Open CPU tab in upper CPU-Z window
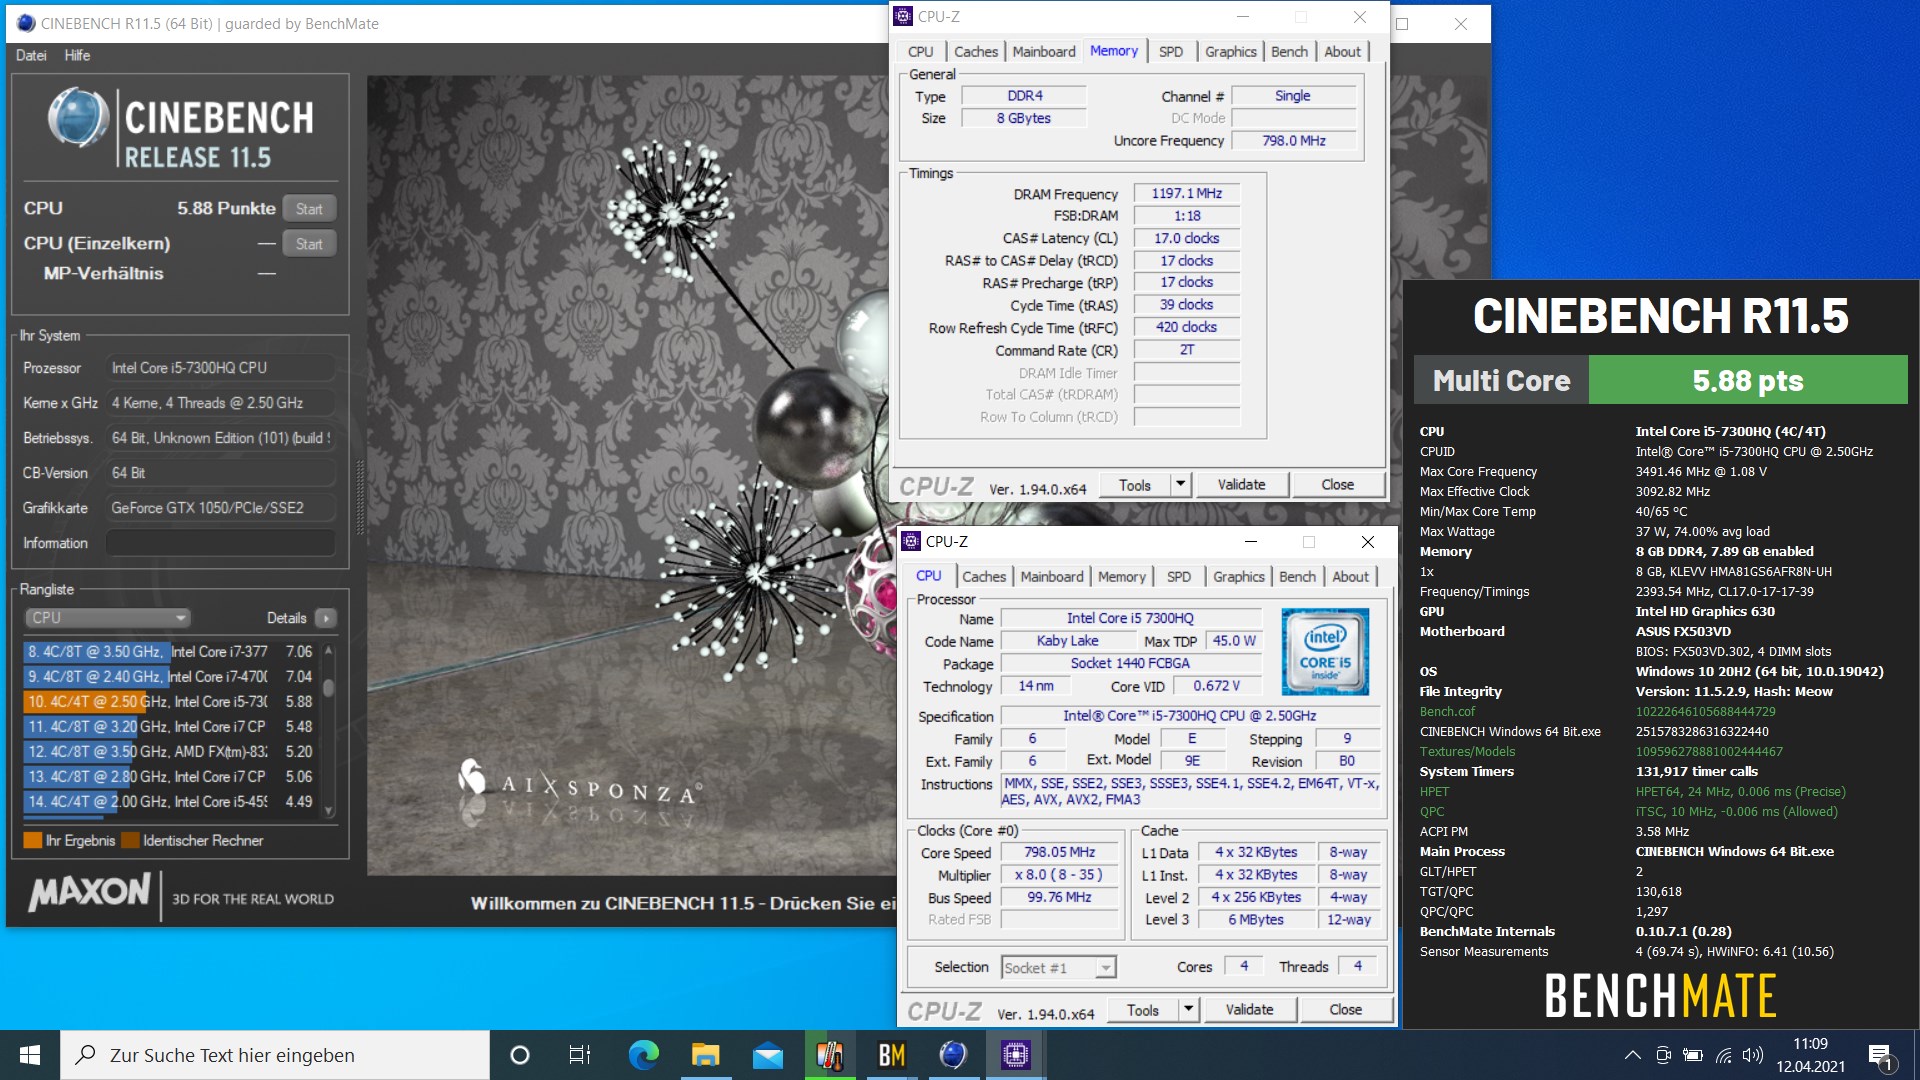Screen dimensions: 1920x1080 920,52
